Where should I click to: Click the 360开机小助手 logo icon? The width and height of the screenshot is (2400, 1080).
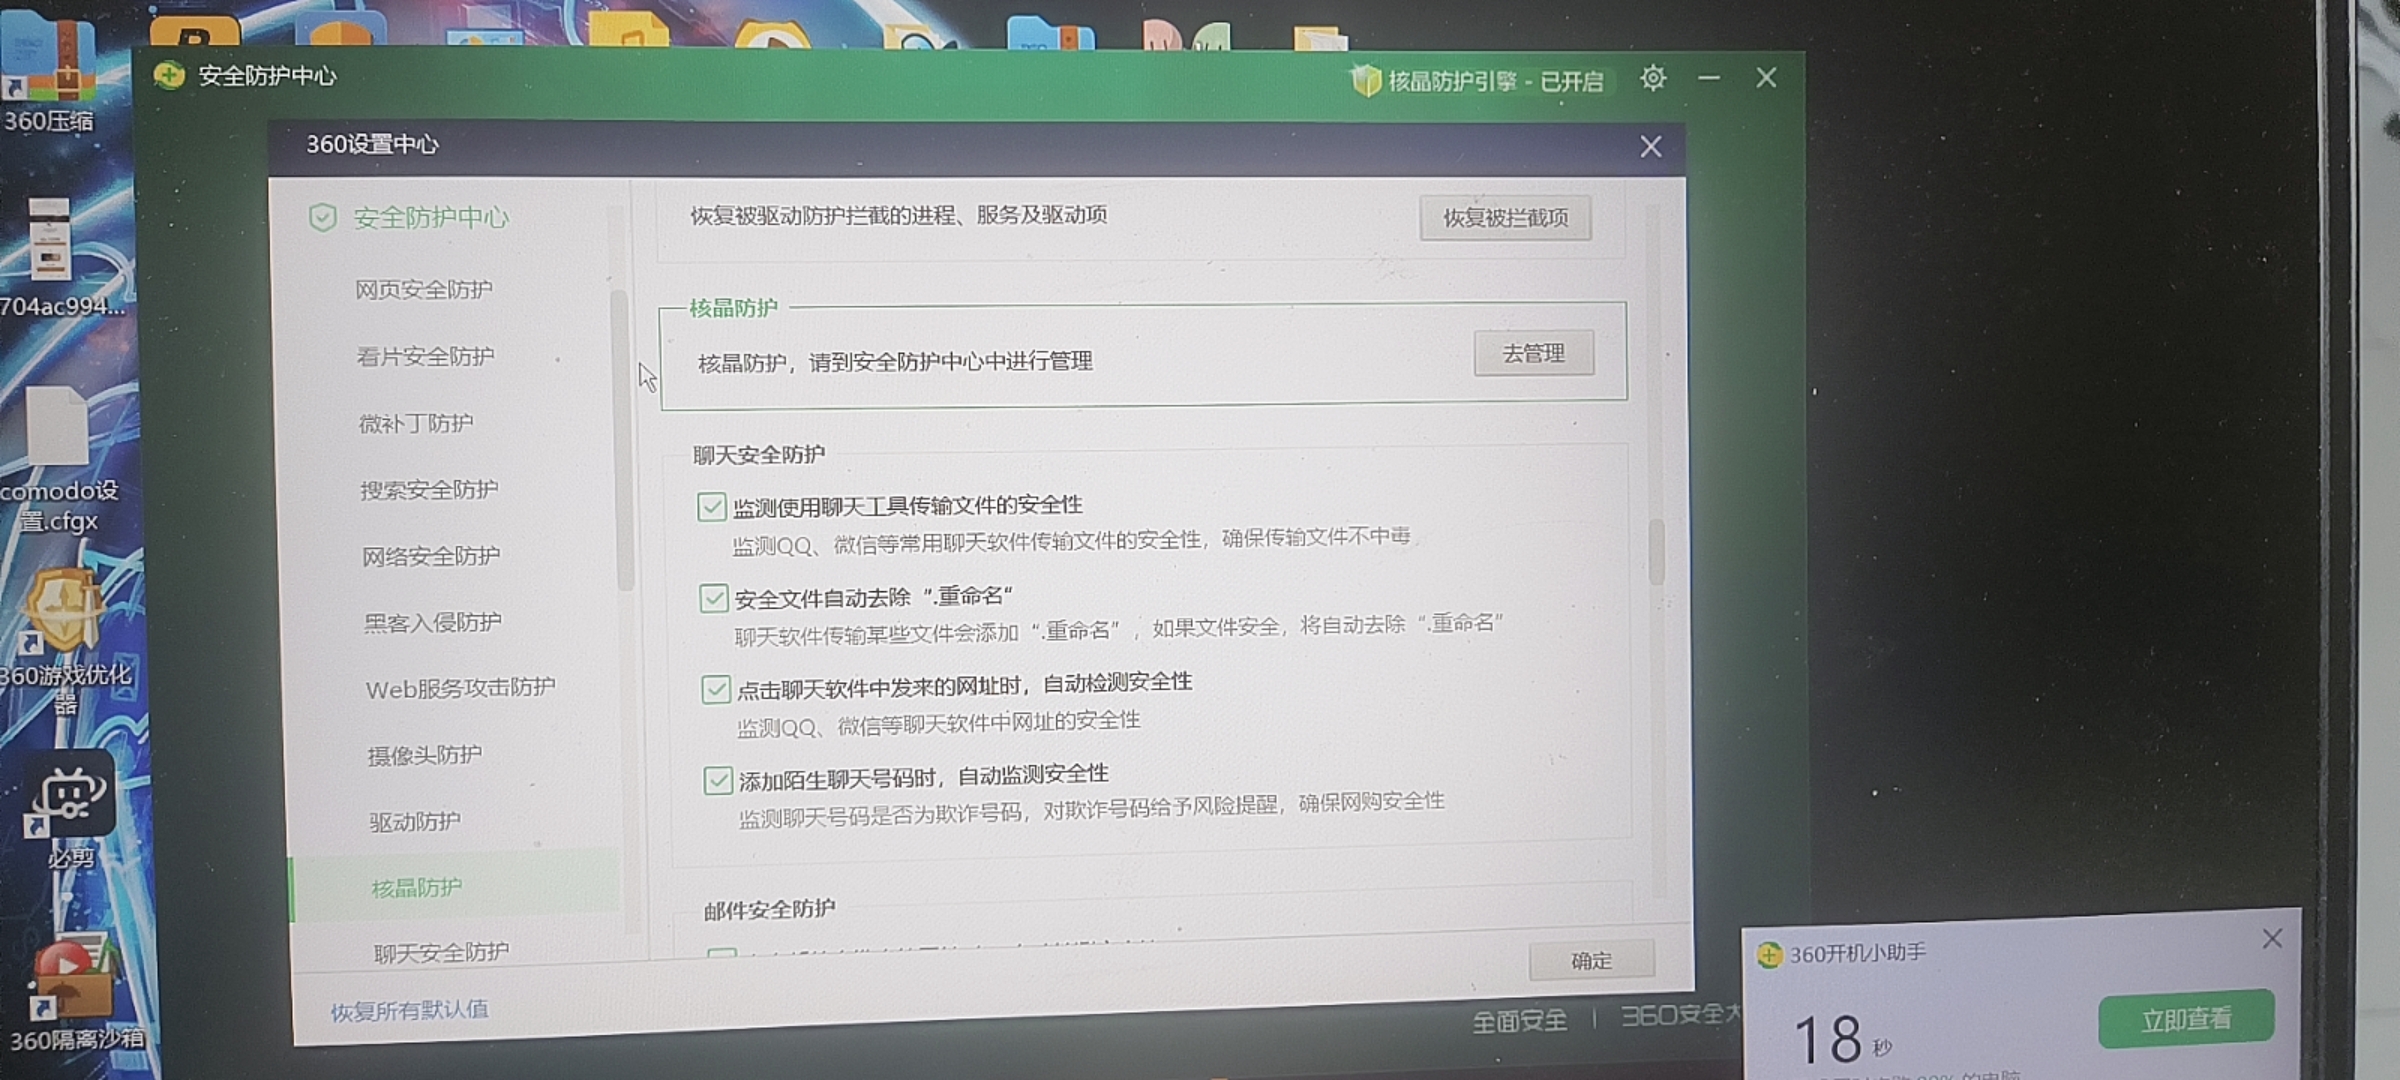click(1769, 955)
